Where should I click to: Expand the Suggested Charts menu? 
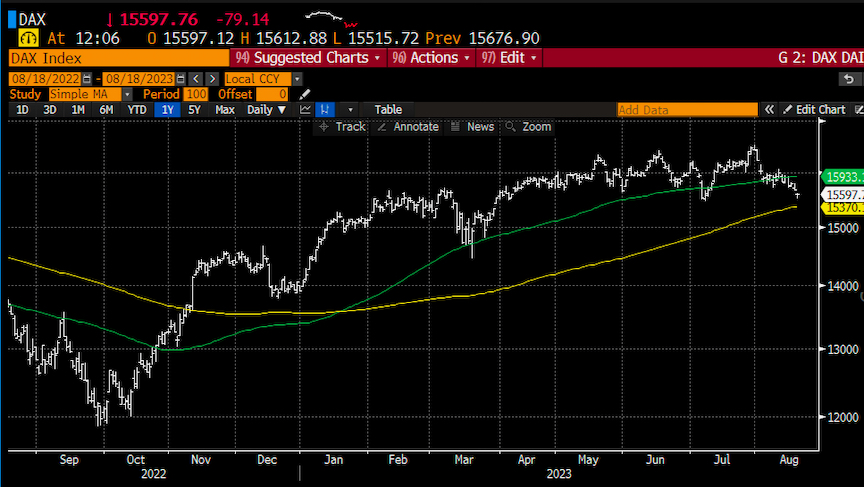pyautogui.click(x=308, y=58)
